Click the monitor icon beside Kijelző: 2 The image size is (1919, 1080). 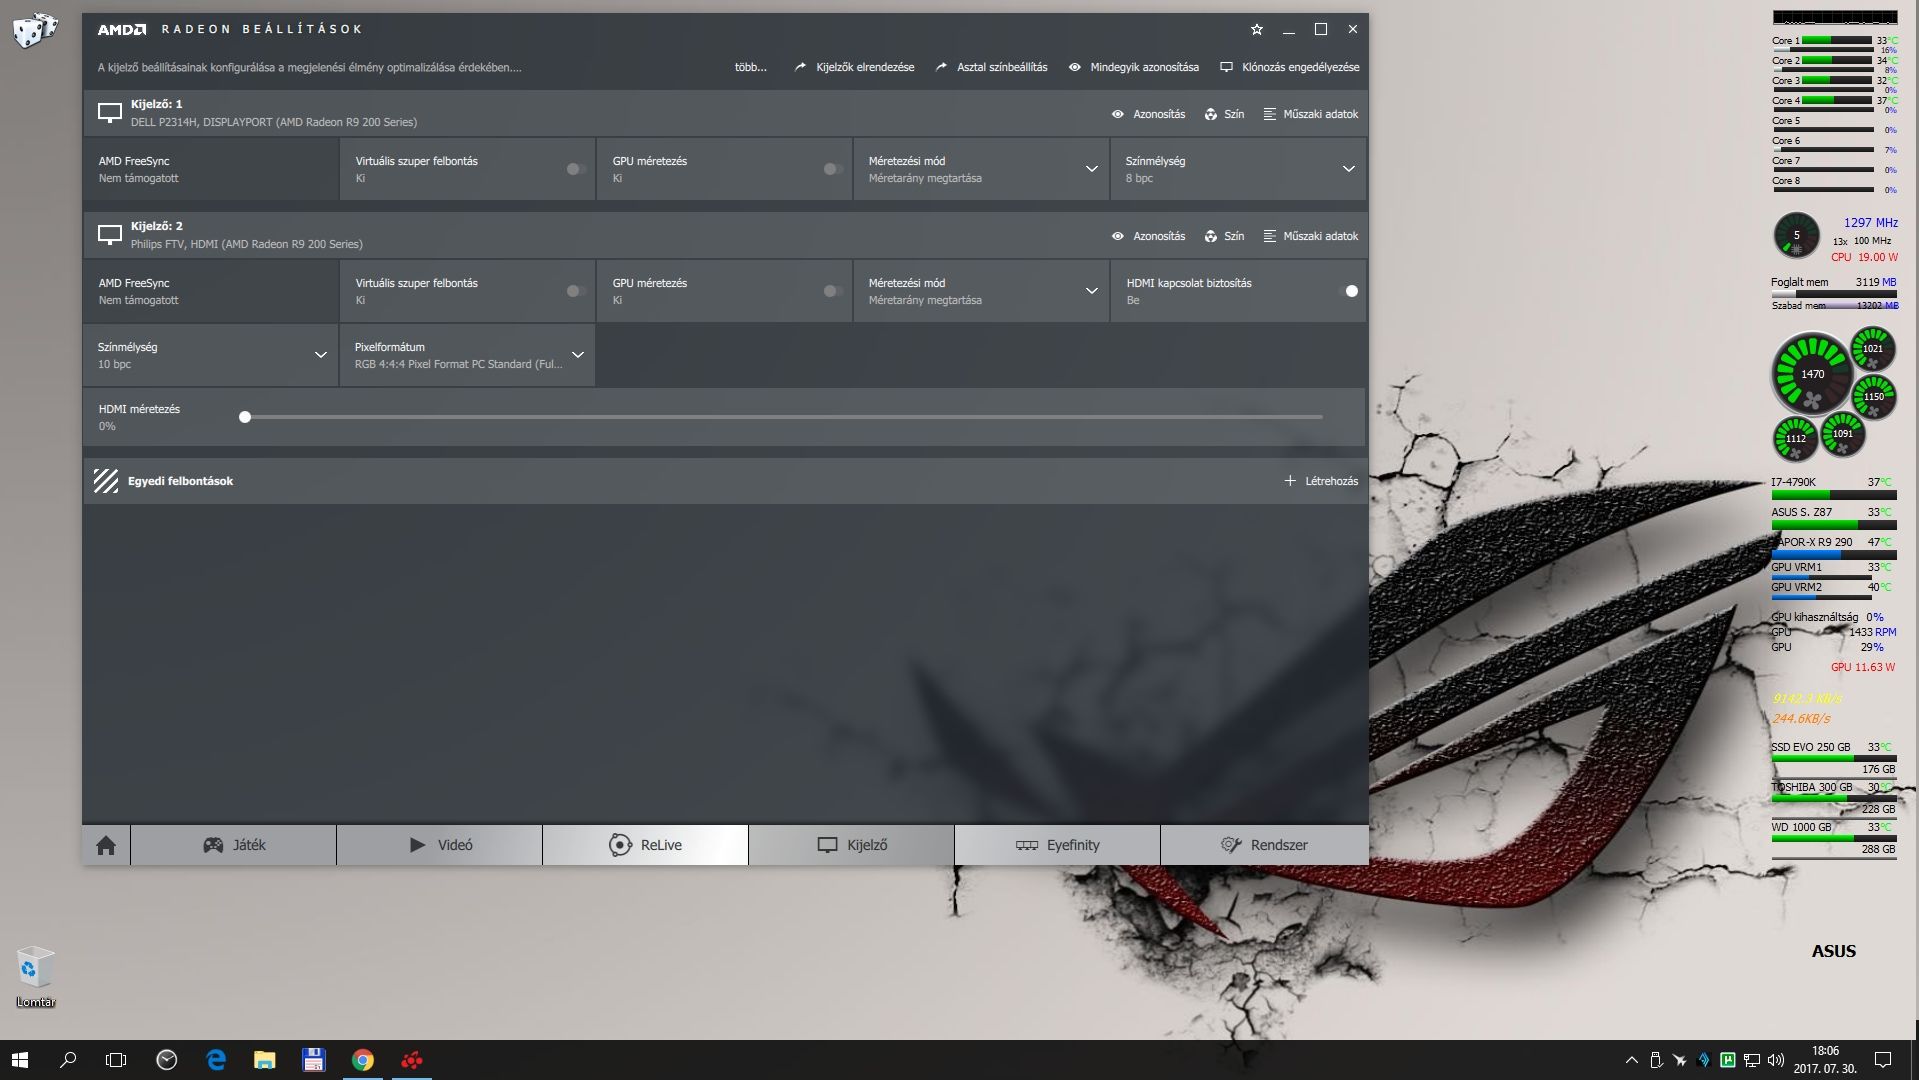pyautogui.click(x=110, y=235)
